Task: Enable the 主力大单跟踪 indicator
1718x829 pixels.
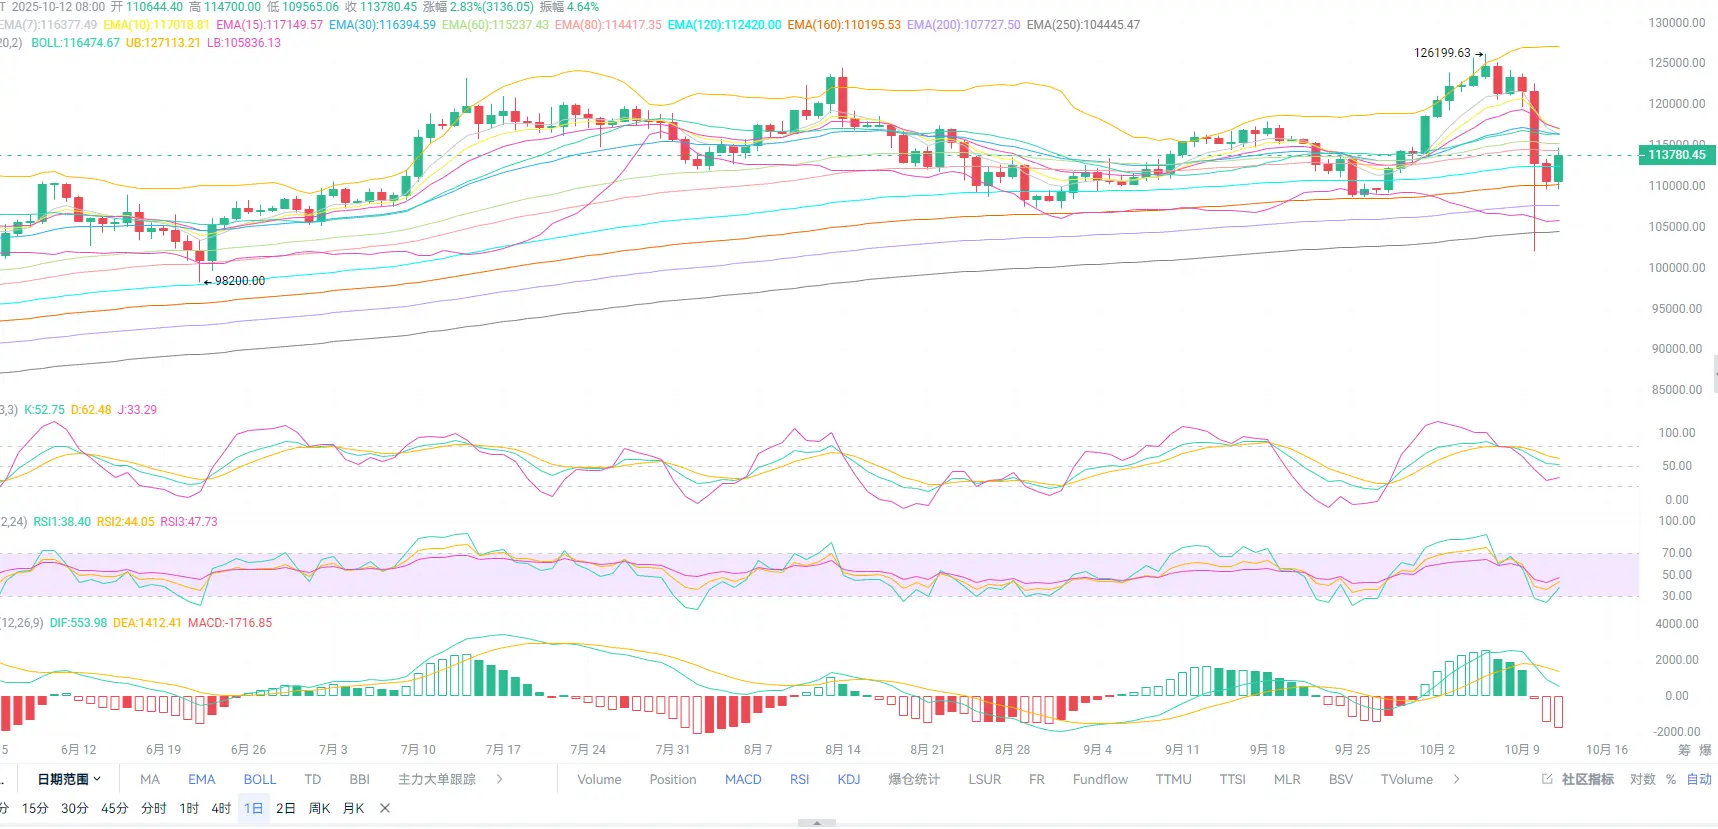Action: pyautogui.click(x=437, y=779)
